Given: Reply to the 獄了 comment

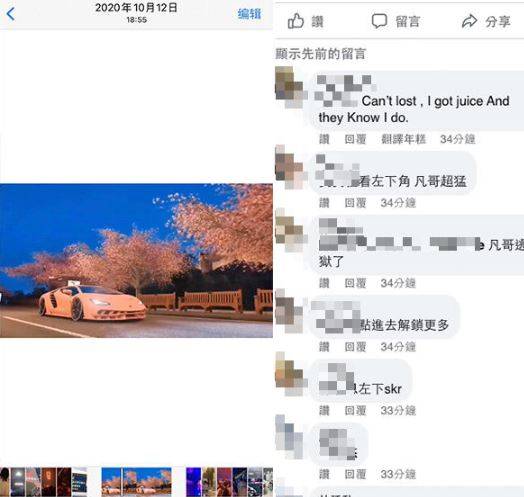Looking at the screenshot, I should coord(355,283).
